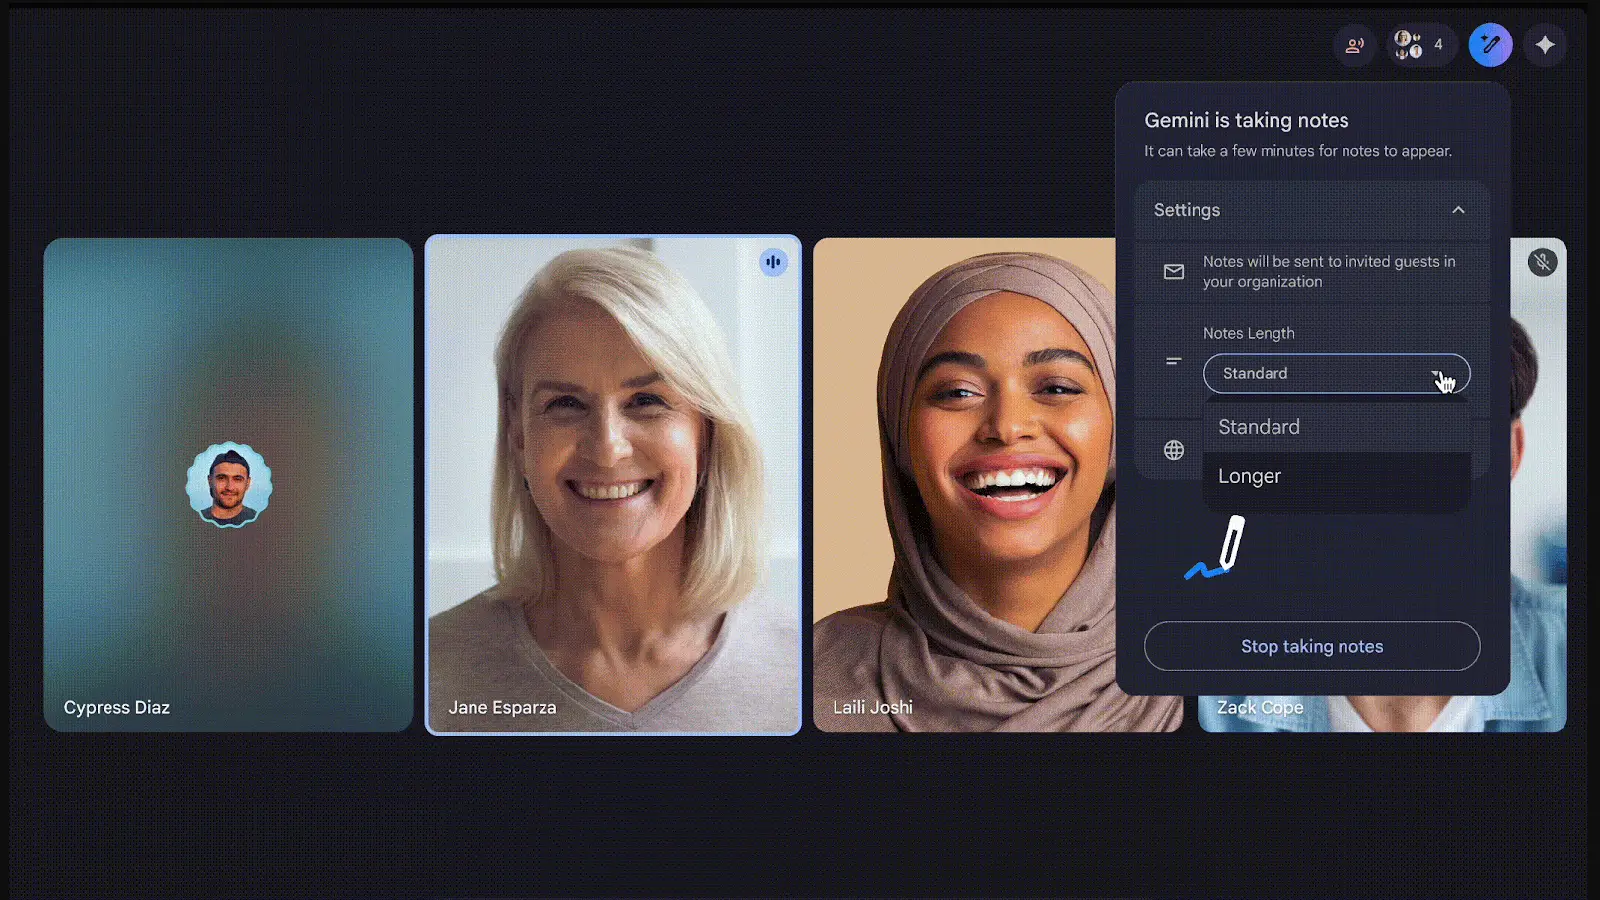Open the Notes Length dropdown

pyautogui.click(x=1336, y=374)
